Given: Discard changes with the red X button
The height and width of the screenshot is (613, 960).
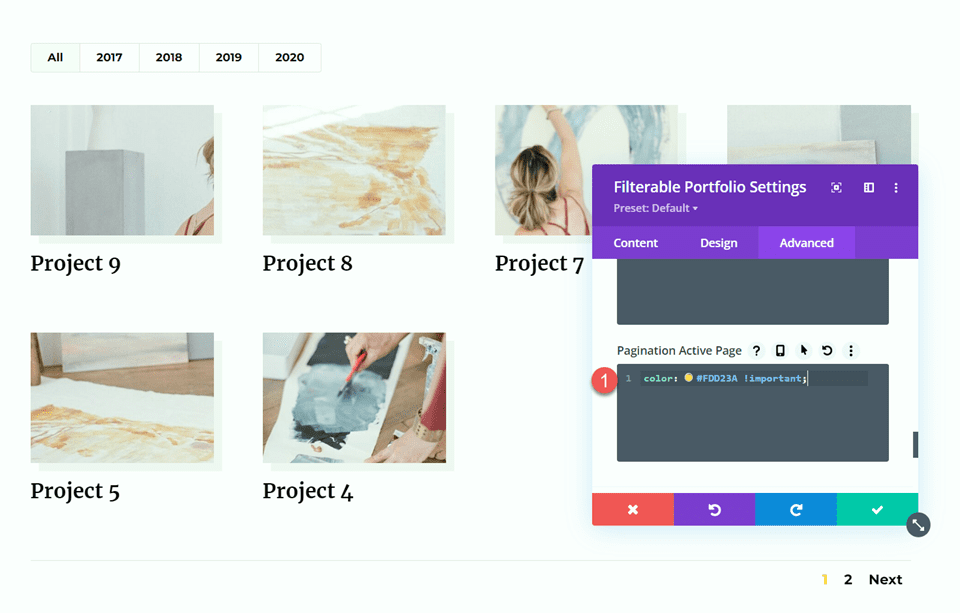Looking at the screenshot, I should [x=633, y=509].
